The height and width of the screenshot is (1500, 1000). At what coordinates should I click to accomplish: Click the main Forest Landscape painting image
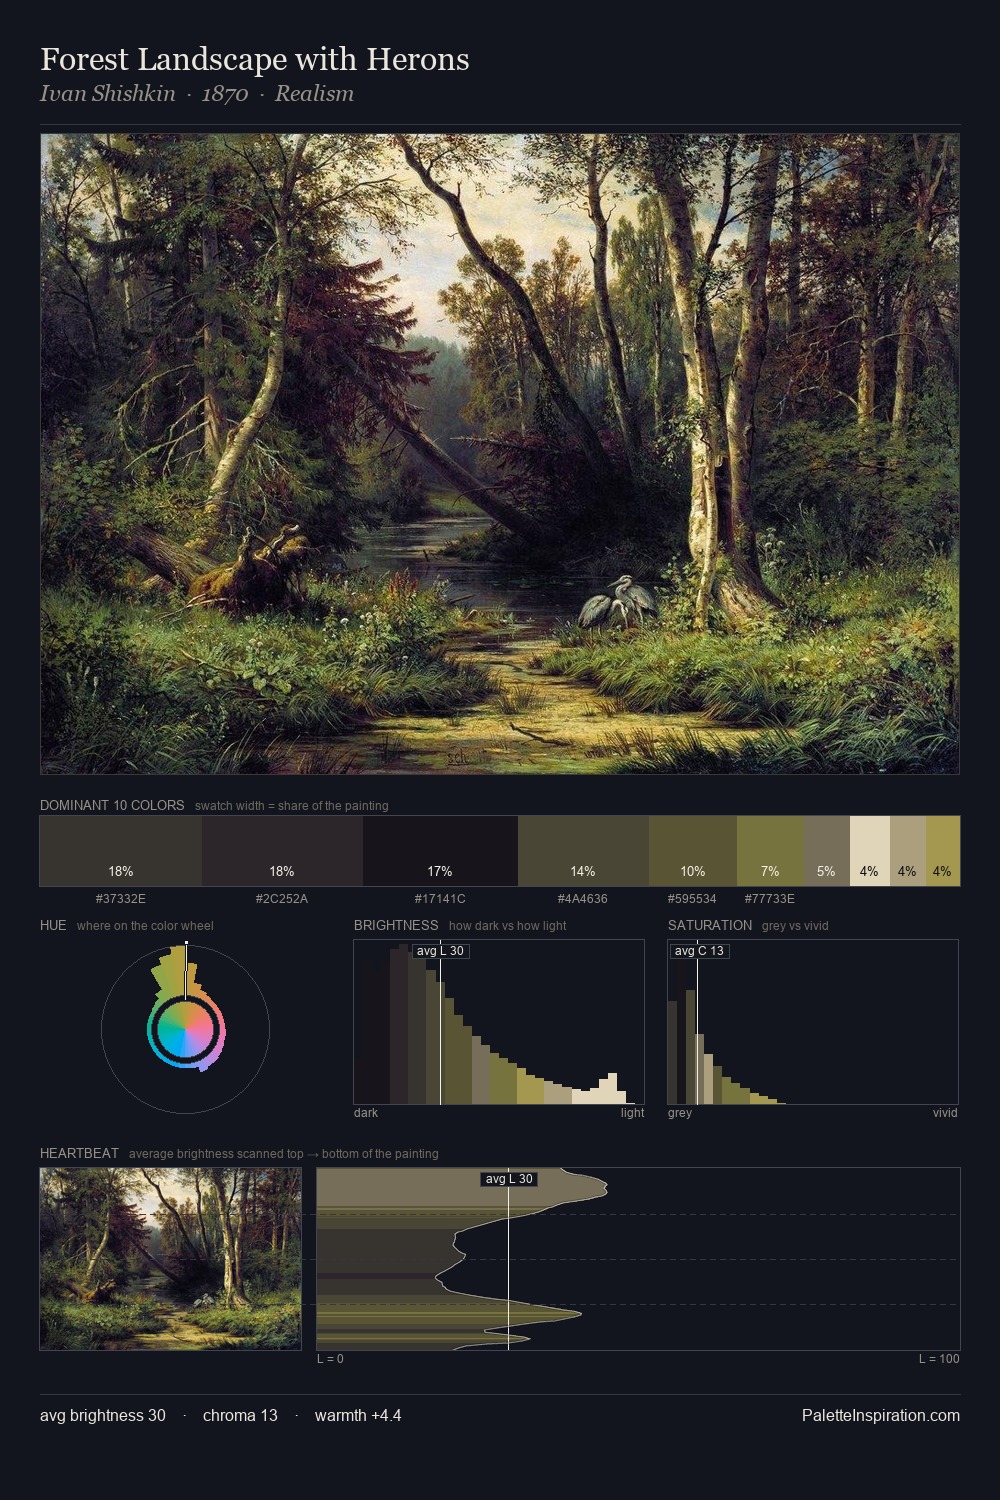[500, 454]
